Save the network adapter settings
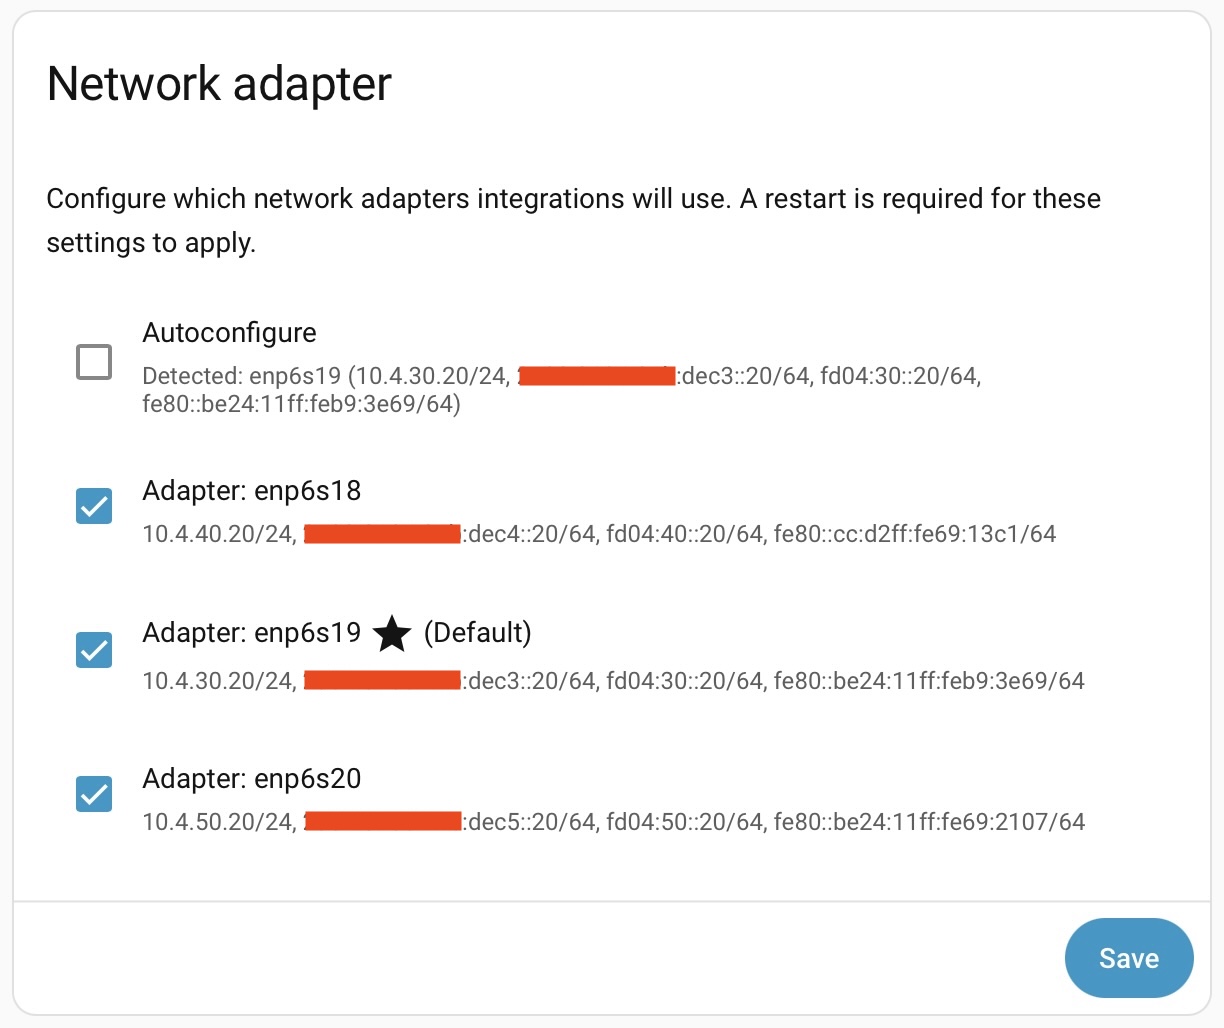This screenshot has height=1028, width=1224. point(1128,958)
